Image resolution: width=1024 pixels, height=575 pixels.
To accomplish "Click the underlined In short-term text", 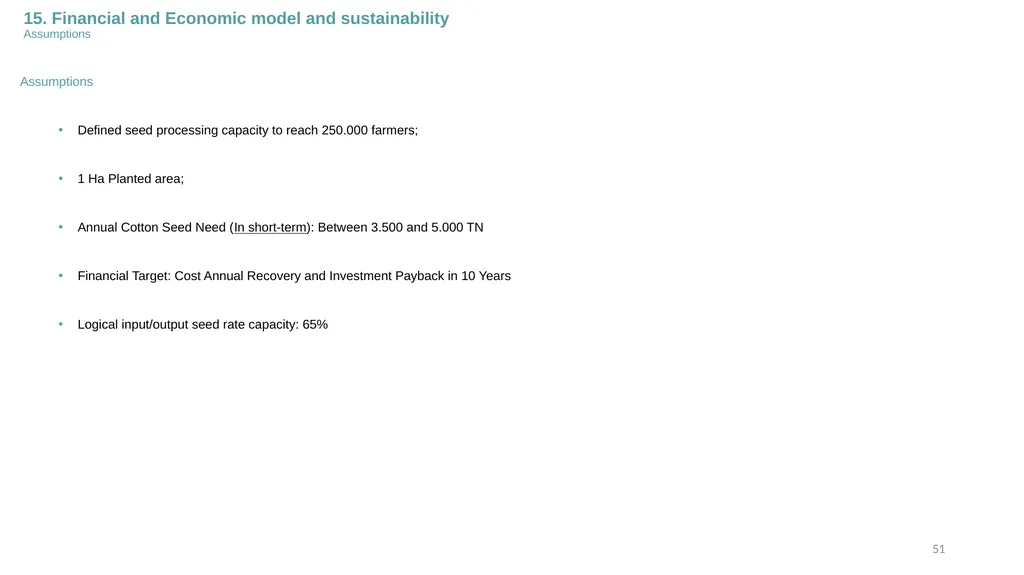I will click(270, 227).
